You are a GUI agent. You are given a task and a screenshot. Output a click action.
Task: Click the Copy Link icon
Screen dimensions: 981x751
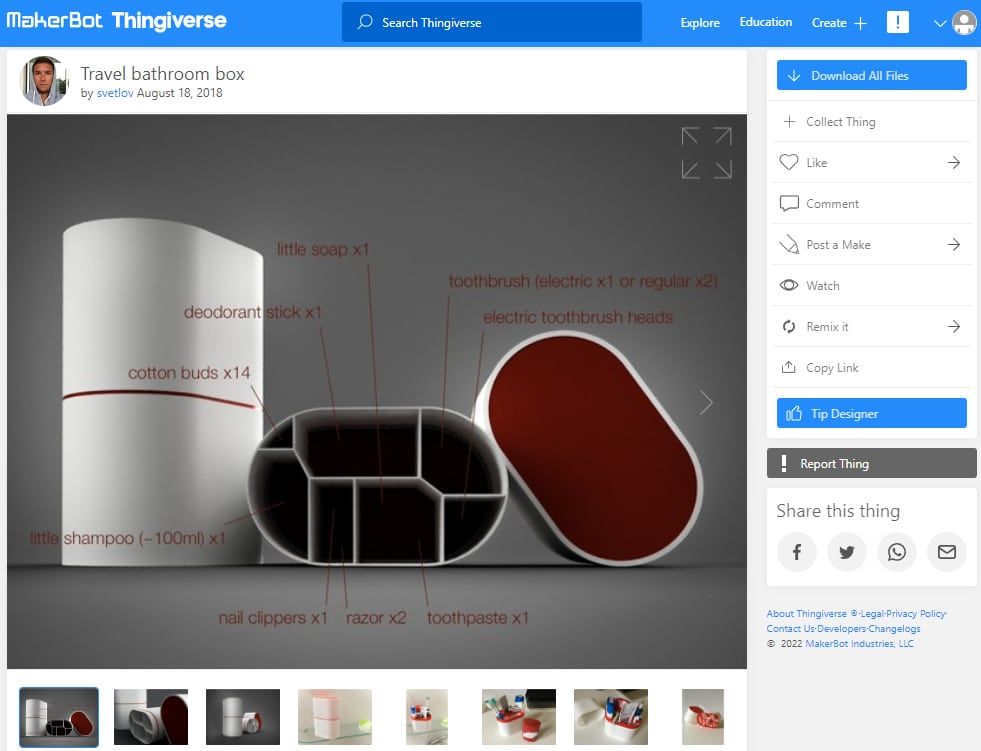[x=790, y=367]
